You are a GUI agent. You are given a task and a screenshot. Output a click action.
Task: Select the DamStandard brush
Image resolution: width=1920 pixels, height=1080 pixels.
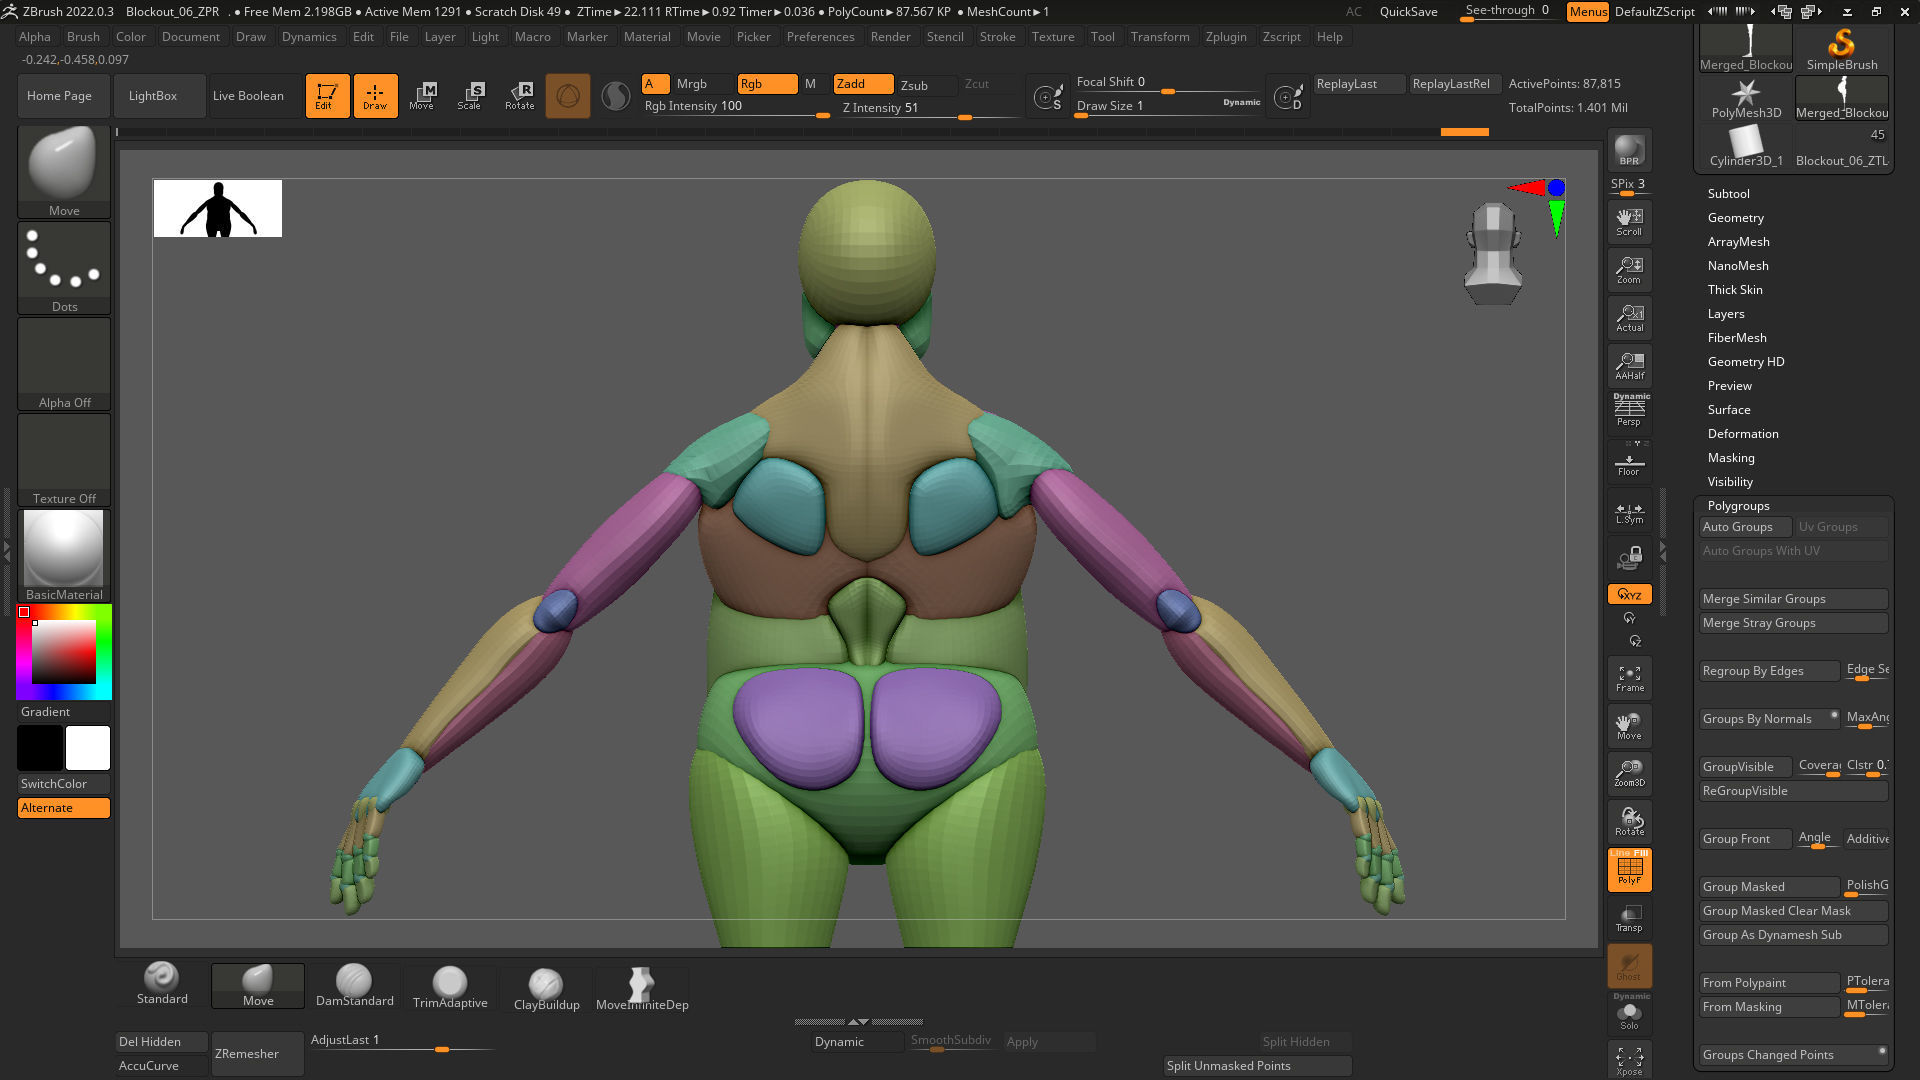(x=354, y=985)
